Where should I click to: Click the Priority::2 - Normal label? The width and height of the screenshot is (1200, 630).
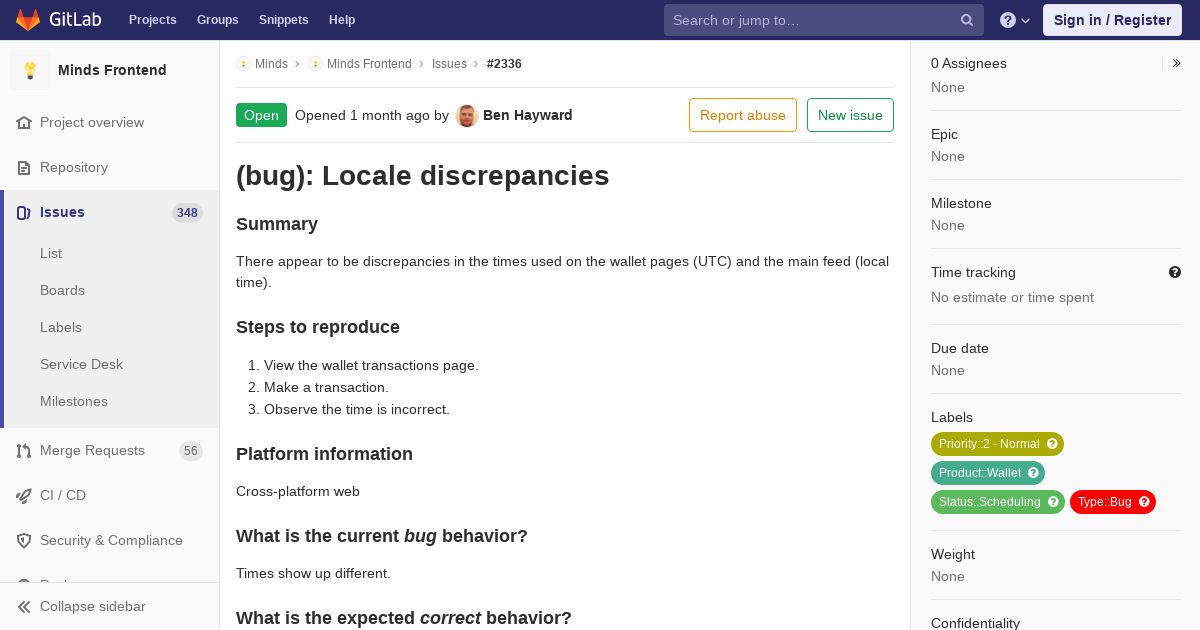point(989,444)
